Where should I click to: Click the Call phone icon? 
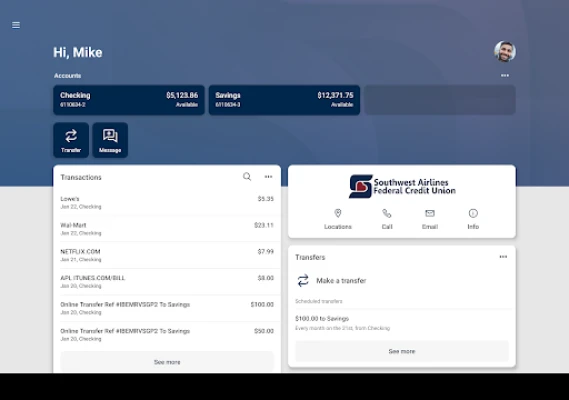(387, 213)
